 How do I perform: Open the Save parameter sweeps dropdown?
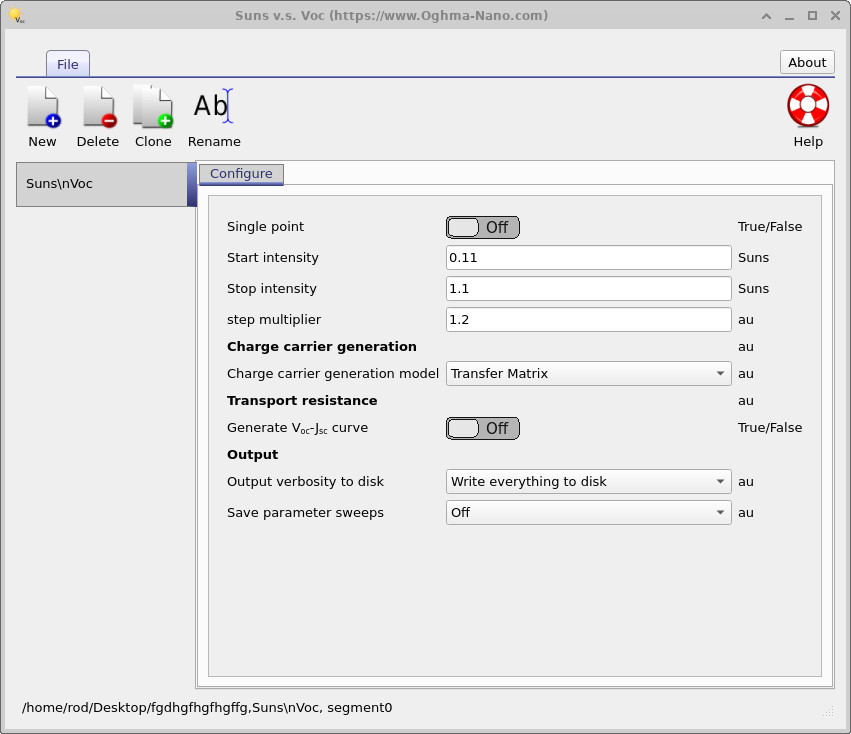(588, 512)
